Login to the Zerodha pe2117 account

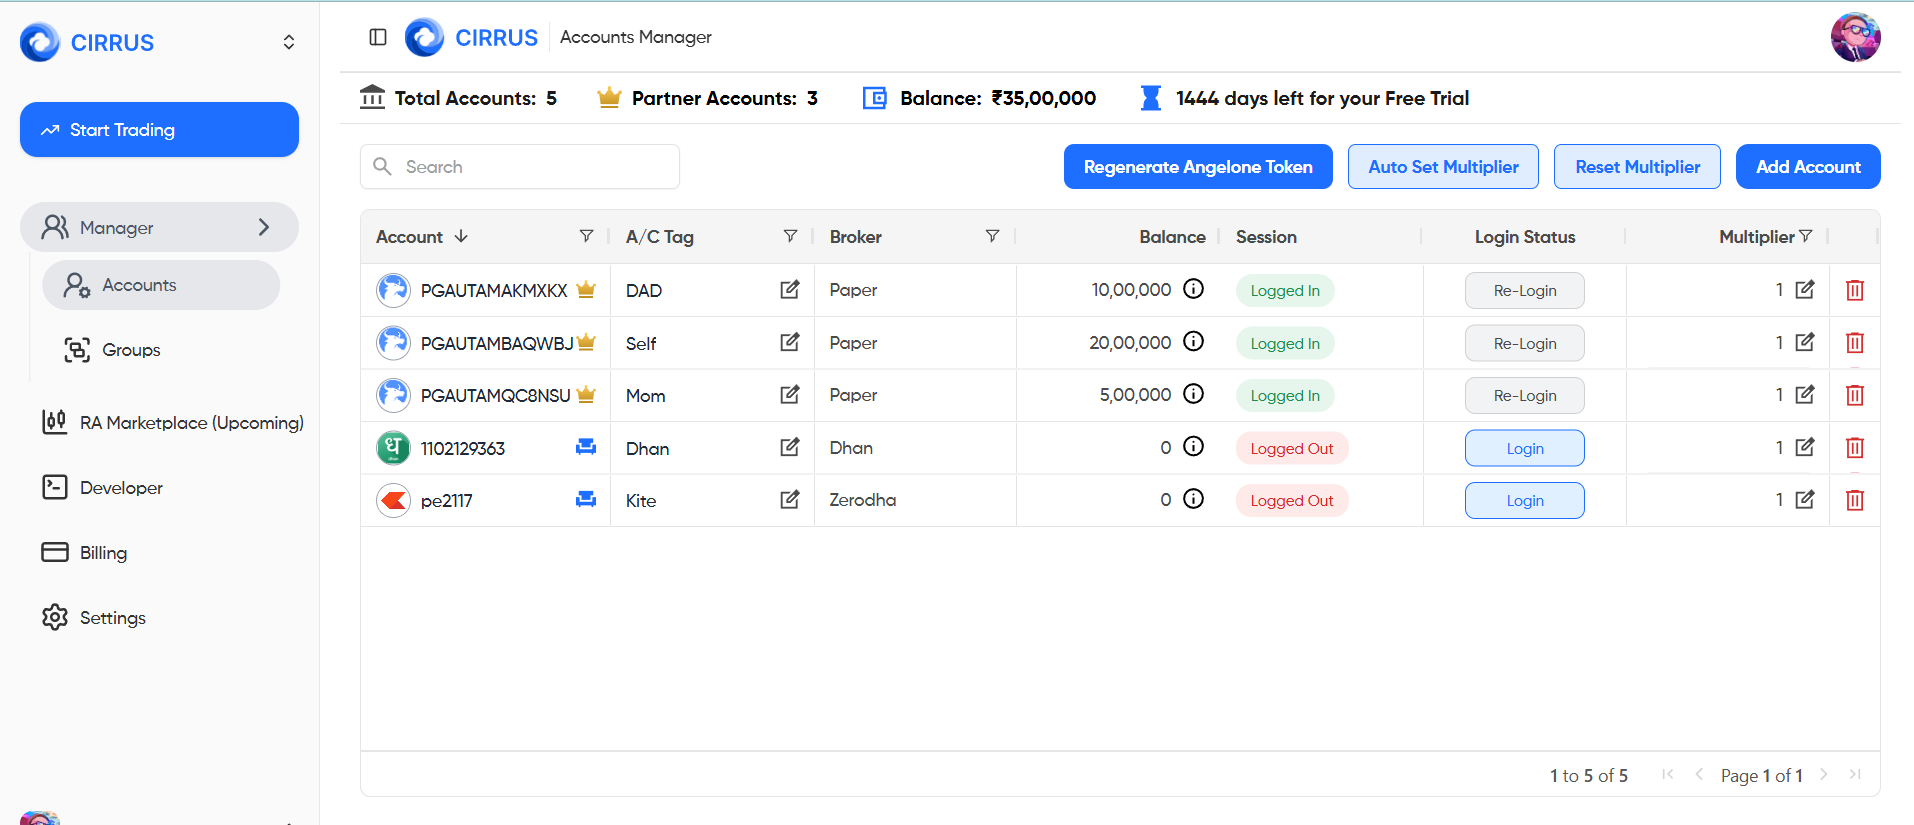[1524, 501]
